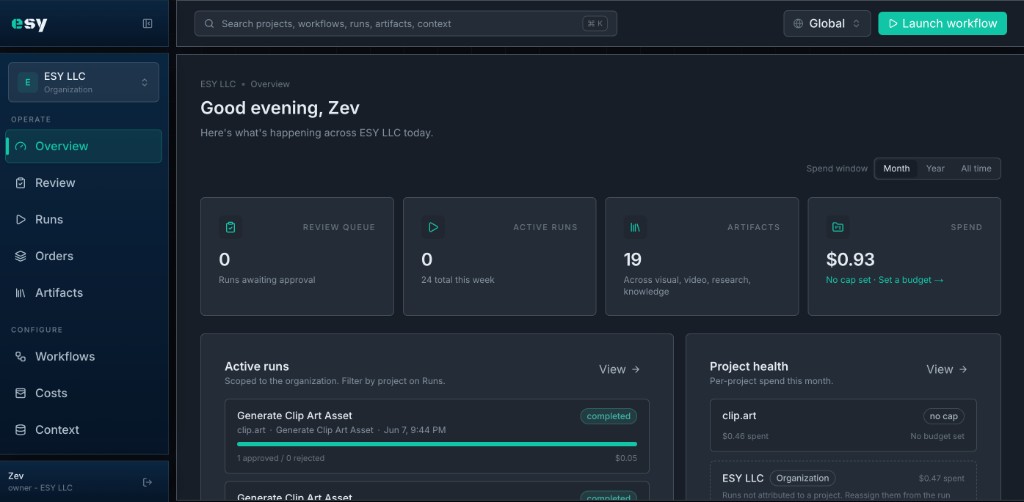Click the ⌘K shortcut badge
The width and height of the screenshot is (1024, 502).
595,24
